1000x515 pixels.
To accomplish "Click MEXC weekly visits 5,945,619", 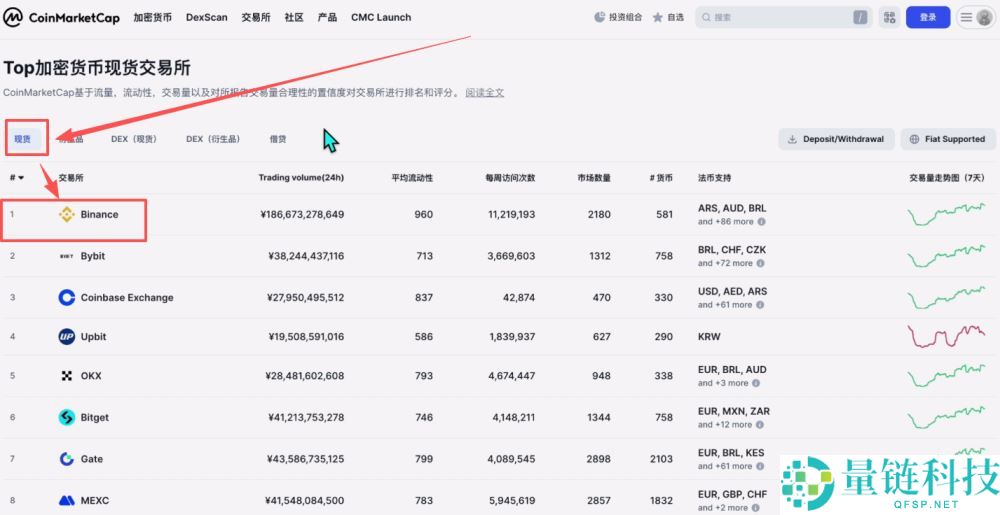I will point(511,500).
